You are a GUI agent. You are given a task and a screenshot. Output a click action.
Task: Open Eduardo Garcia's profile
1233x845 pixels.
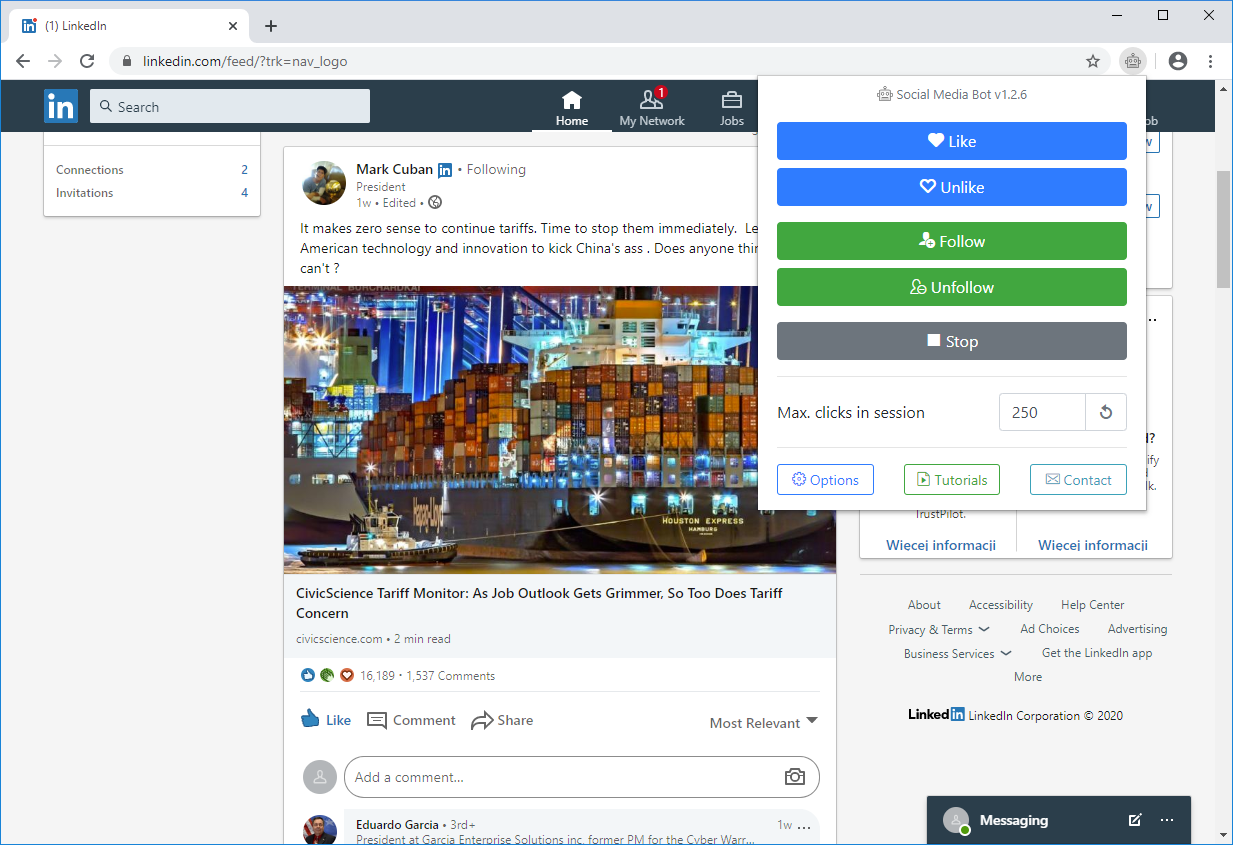(x=397, y=825)
